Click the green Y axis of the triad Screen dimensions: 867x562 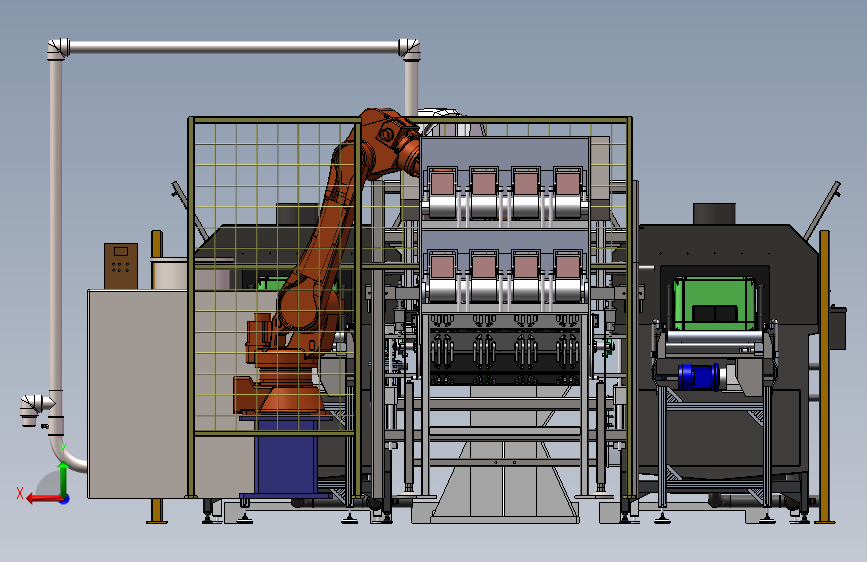(63, 480)
